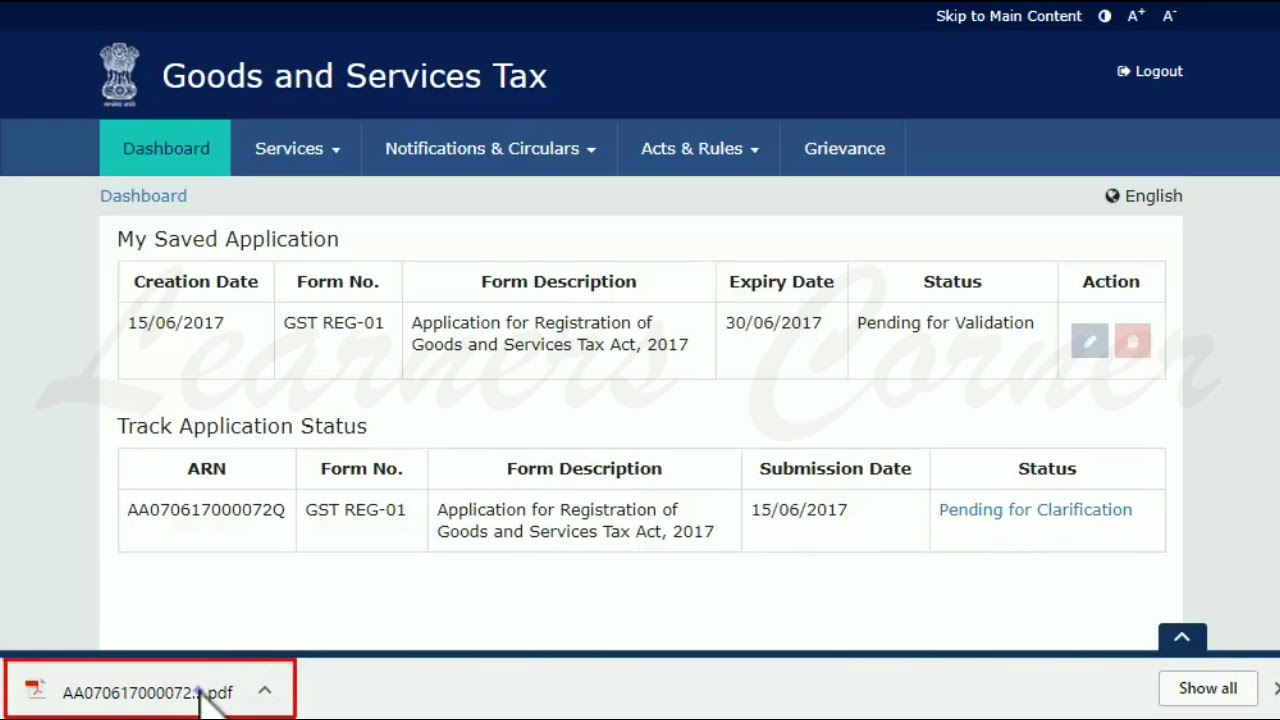The image size is (1280, 720).
Task: Open the English language selector
Action: pyautogui.click(x=1144, y=196)
